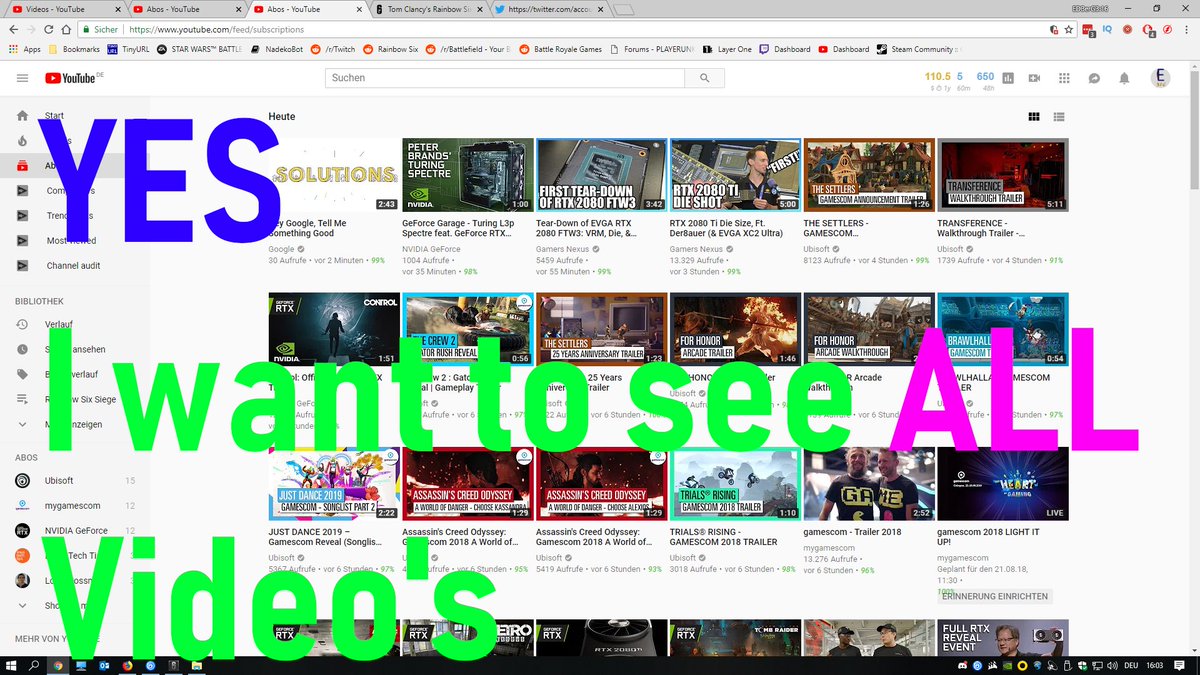Open the account avatar menu
The image size is (1200, 675).
[x=1161, y=78]
